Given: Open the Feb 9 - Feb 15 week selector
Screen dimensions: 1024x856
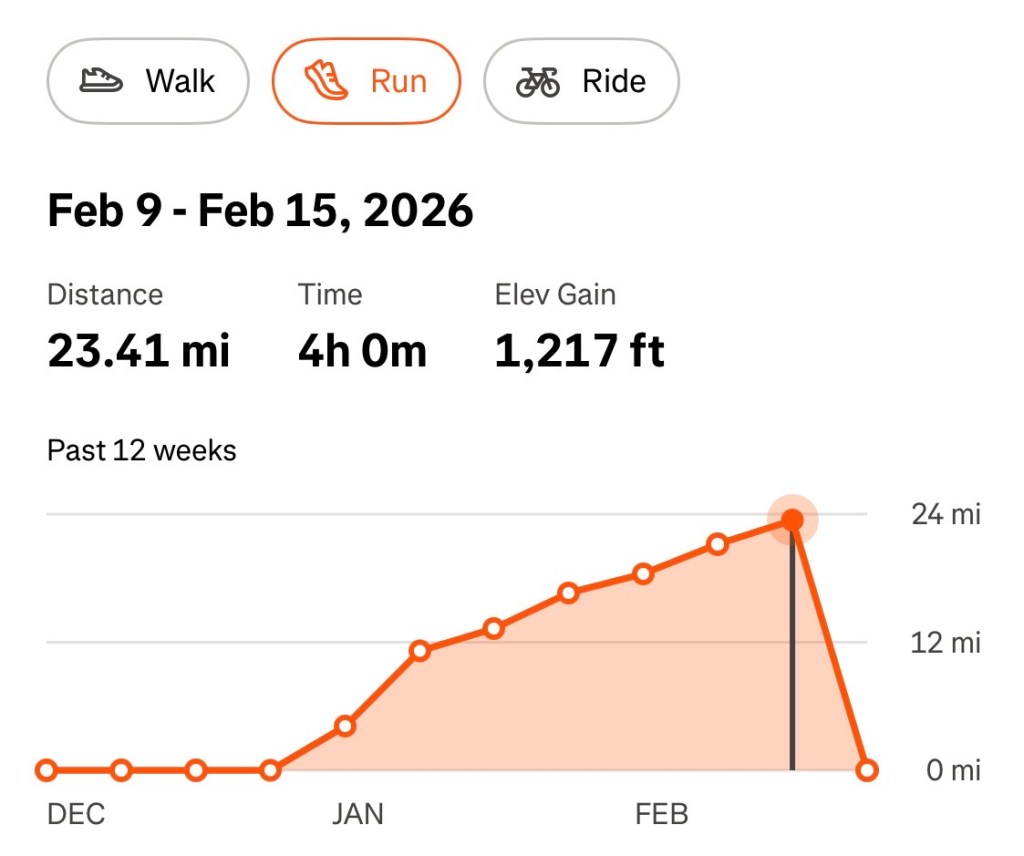Looking at the screenshot, I should click(x=260, y=210).
